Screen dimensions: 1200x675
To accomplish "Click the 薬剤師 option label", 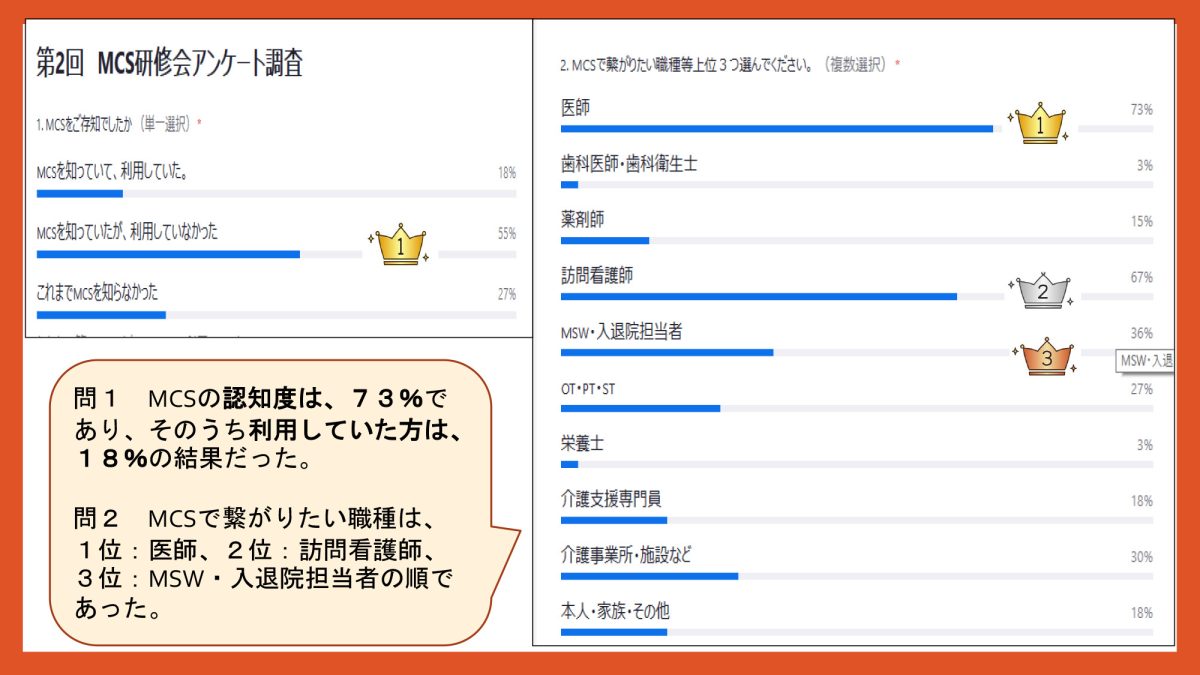I will pyautogui.click(x=583, y=219).
